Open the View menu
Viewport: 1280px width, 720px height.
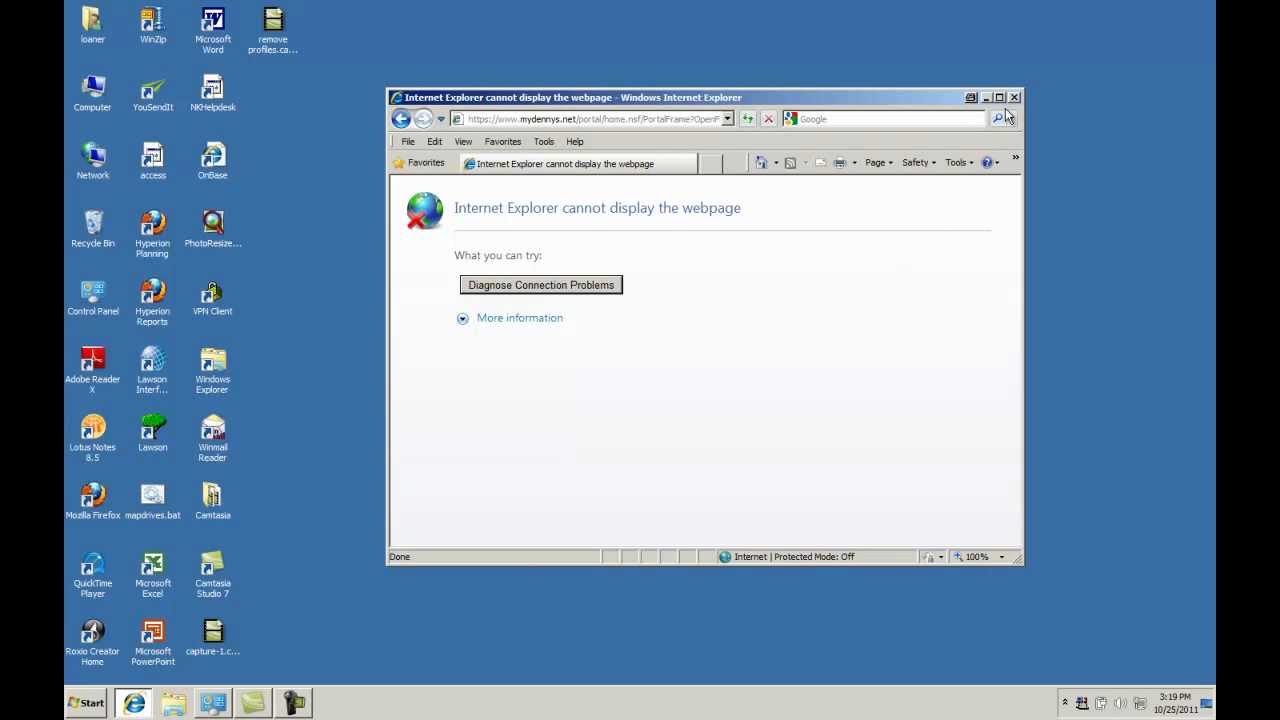pyautogui.click(x=463, y=142)
